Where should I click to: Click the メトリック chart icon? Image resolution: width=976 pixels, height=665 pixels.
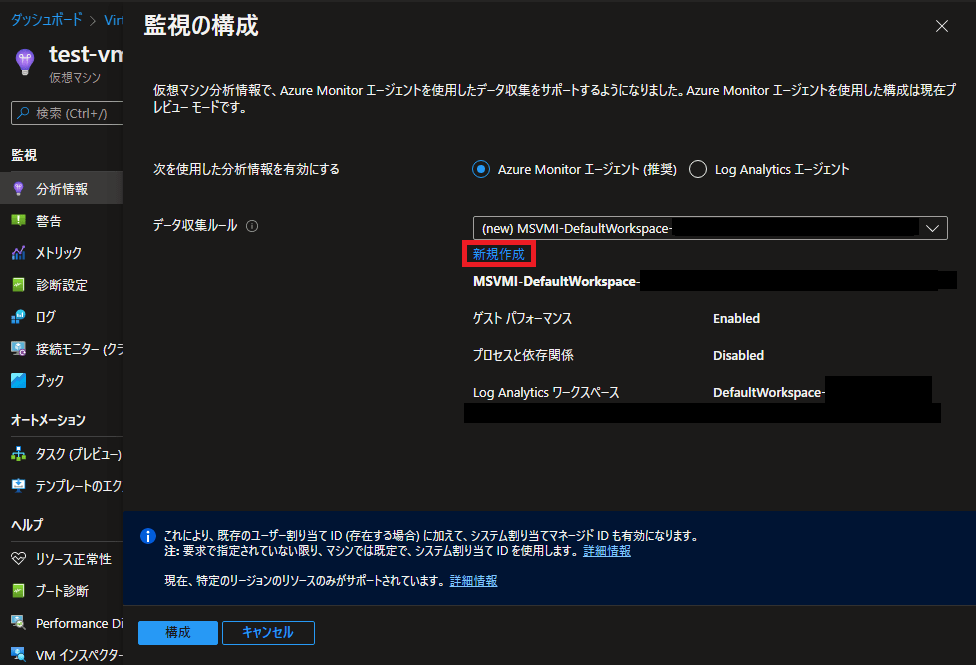point(19,253)
